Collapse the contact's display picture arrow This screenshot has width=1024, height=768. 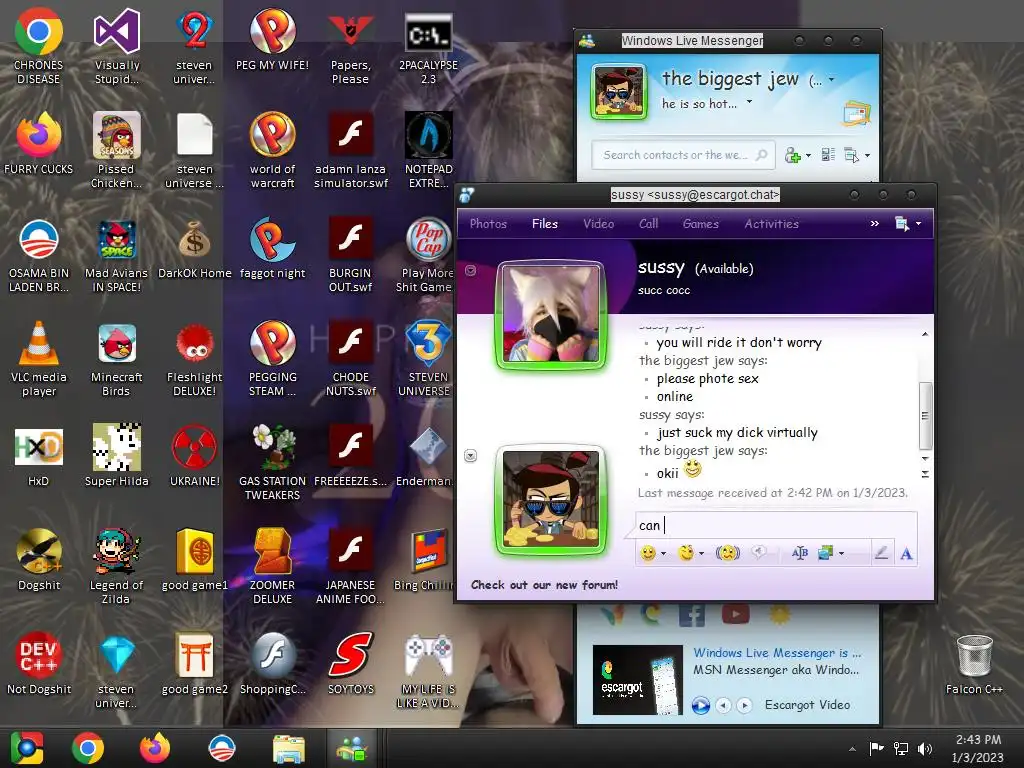click(470, 270)
